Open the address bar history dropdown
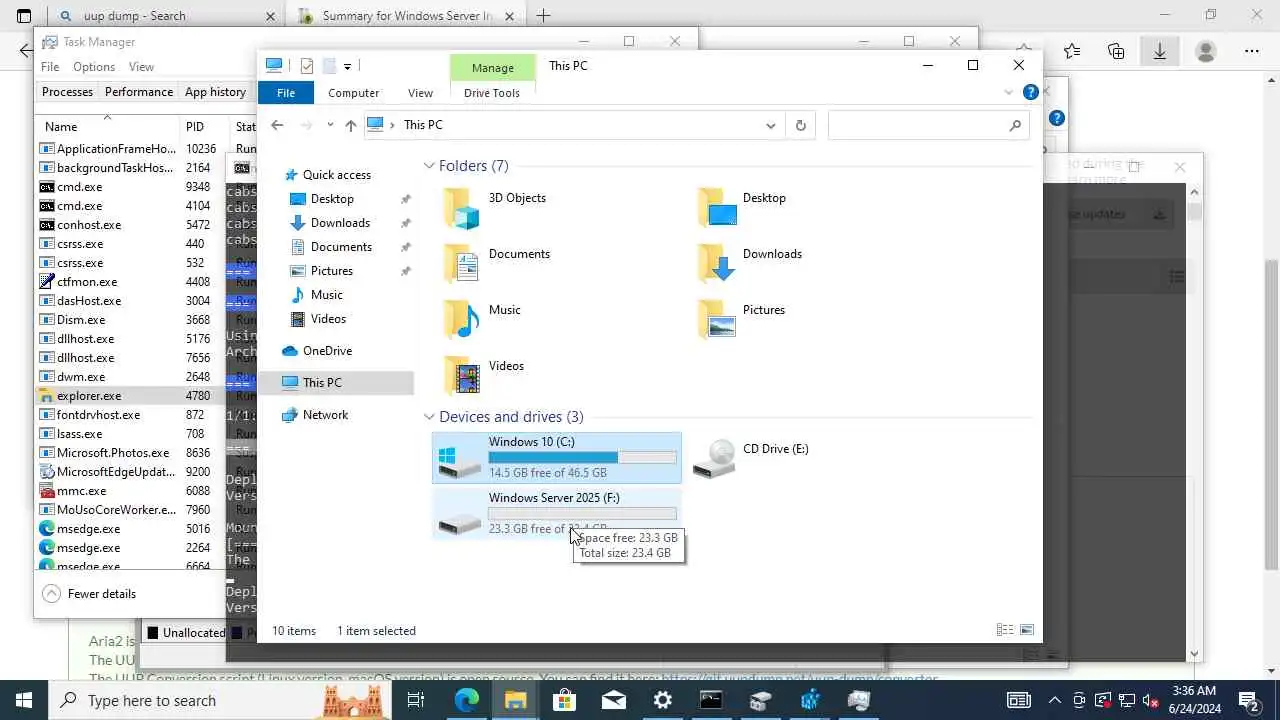 click(x=770, y=125)
